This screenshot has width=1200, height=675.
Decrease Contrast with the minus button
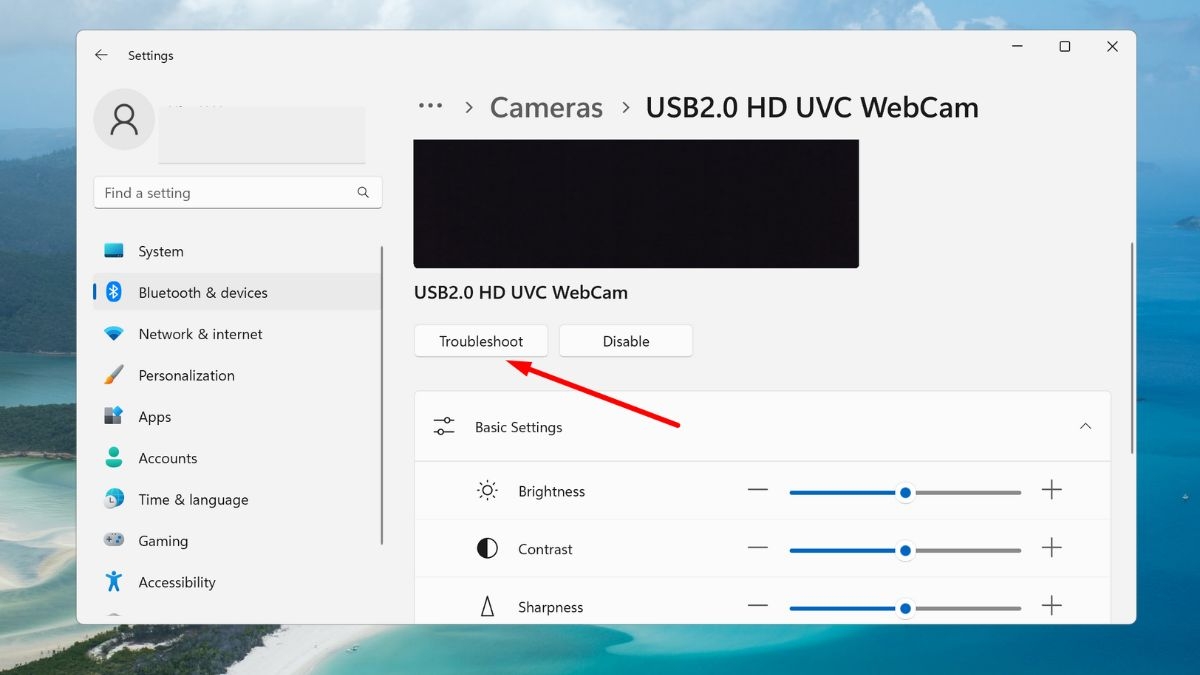(x=758, y=548)
